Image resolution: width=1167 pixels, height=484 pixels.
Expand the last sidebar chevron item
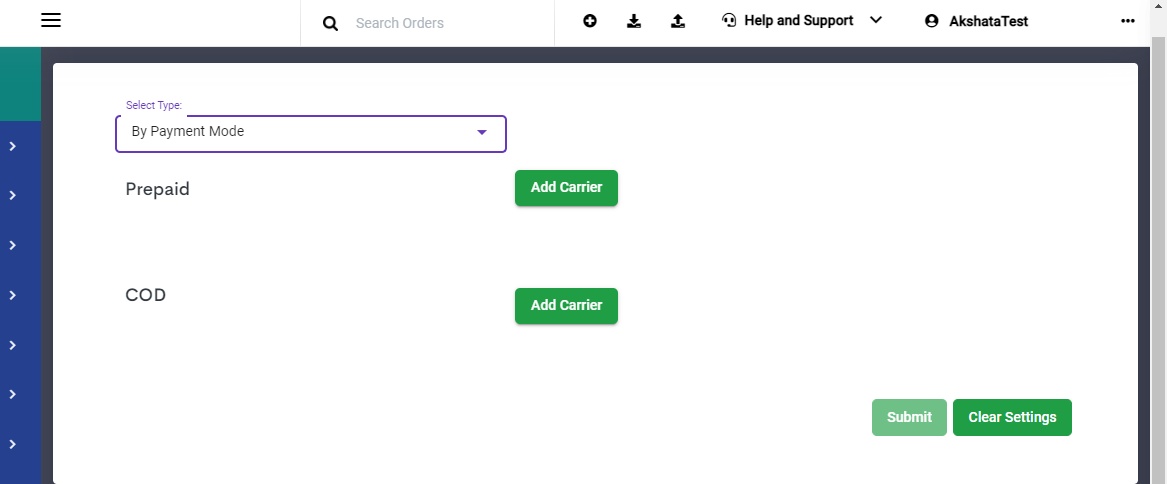[x=13, y=444]
